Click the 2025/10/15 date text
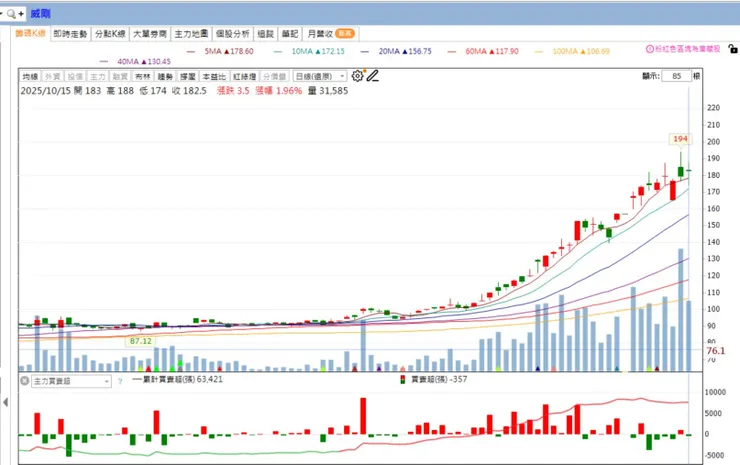This screenshot has width=740, height=465. coord(45,91)
